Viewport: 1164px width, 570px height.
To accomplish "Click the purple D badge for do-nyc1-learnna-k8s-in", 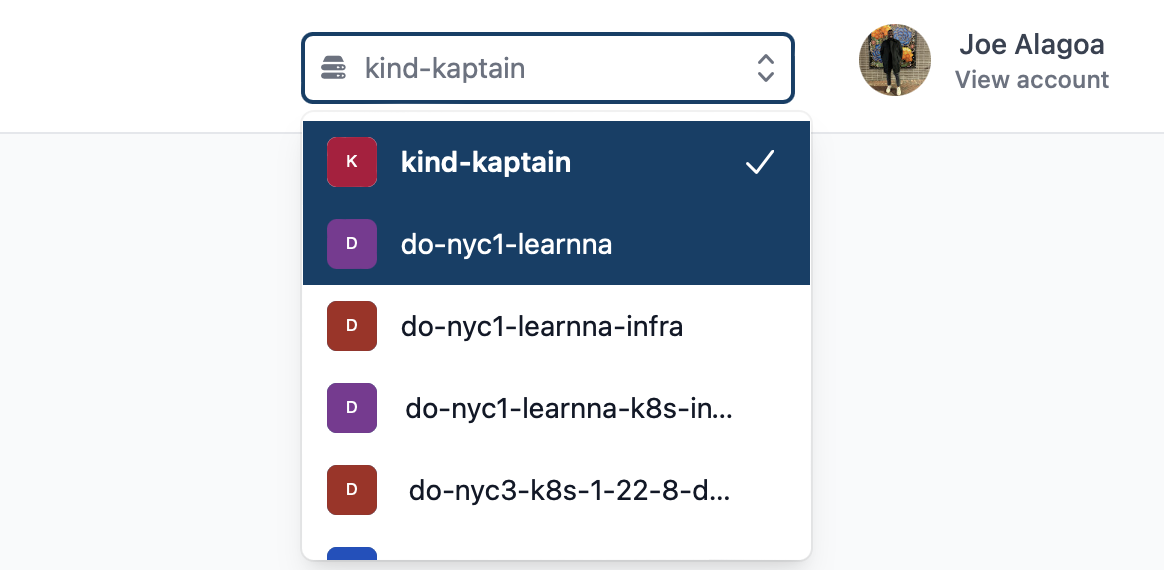I will click(352, 408).
